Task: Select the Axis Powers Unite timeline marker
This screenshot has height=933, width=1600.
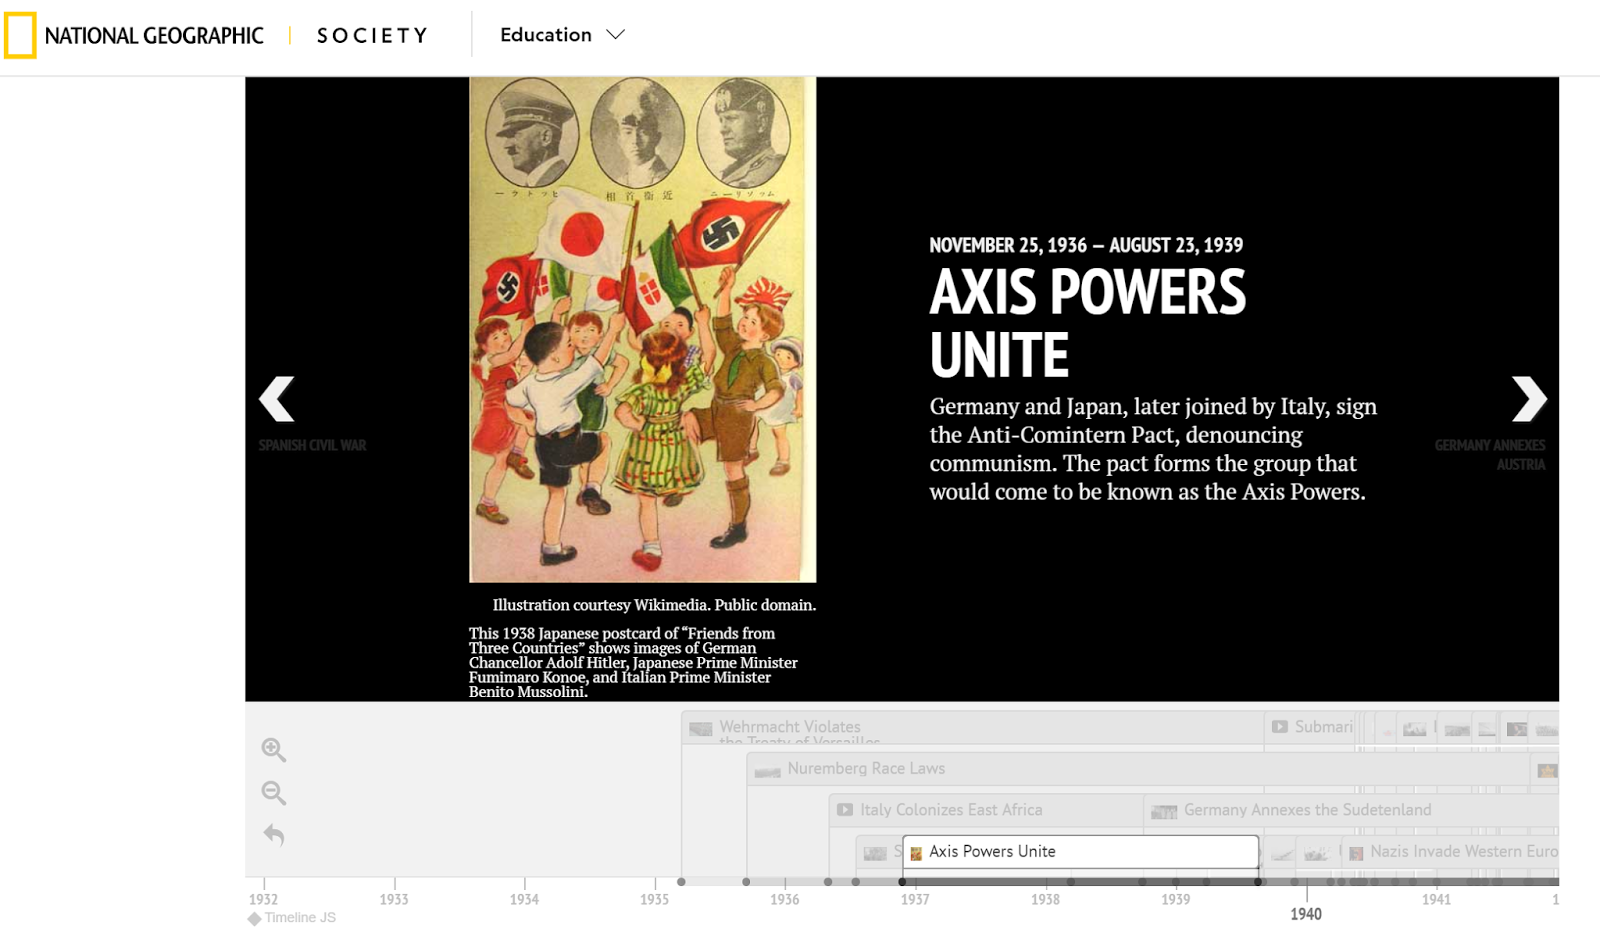Action: [1080, 852]
